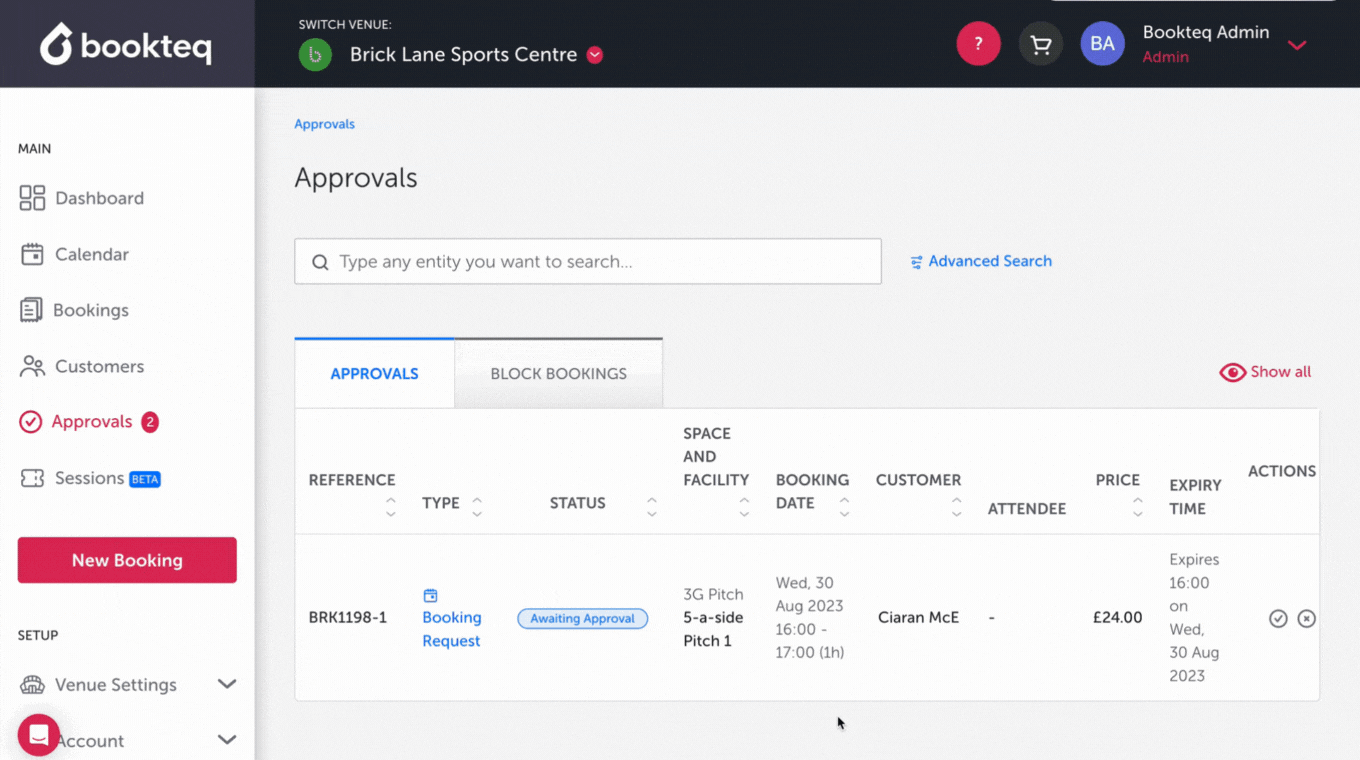Open Dashboard from the sidebar

98,198
